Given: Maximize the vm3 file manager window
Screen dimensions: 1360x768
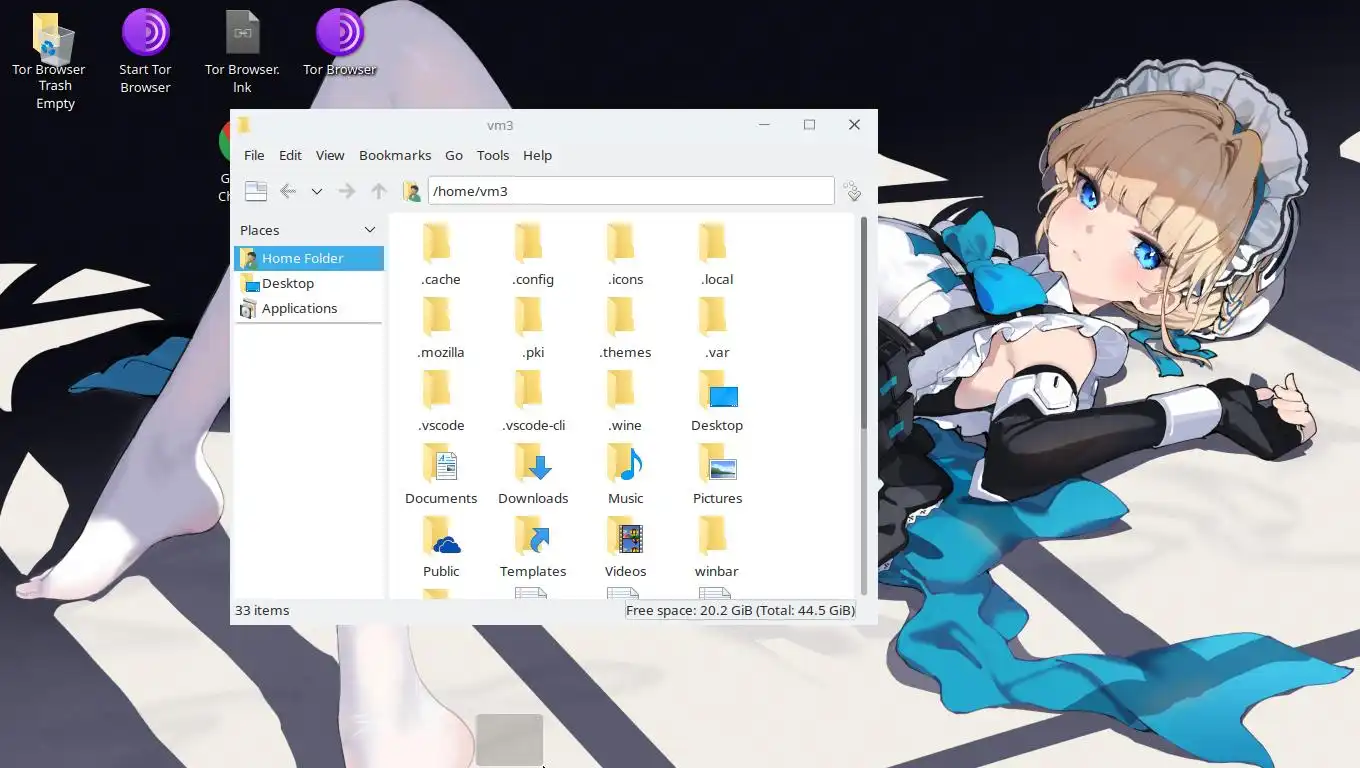Looking at the screenshot, I should 809,125.
